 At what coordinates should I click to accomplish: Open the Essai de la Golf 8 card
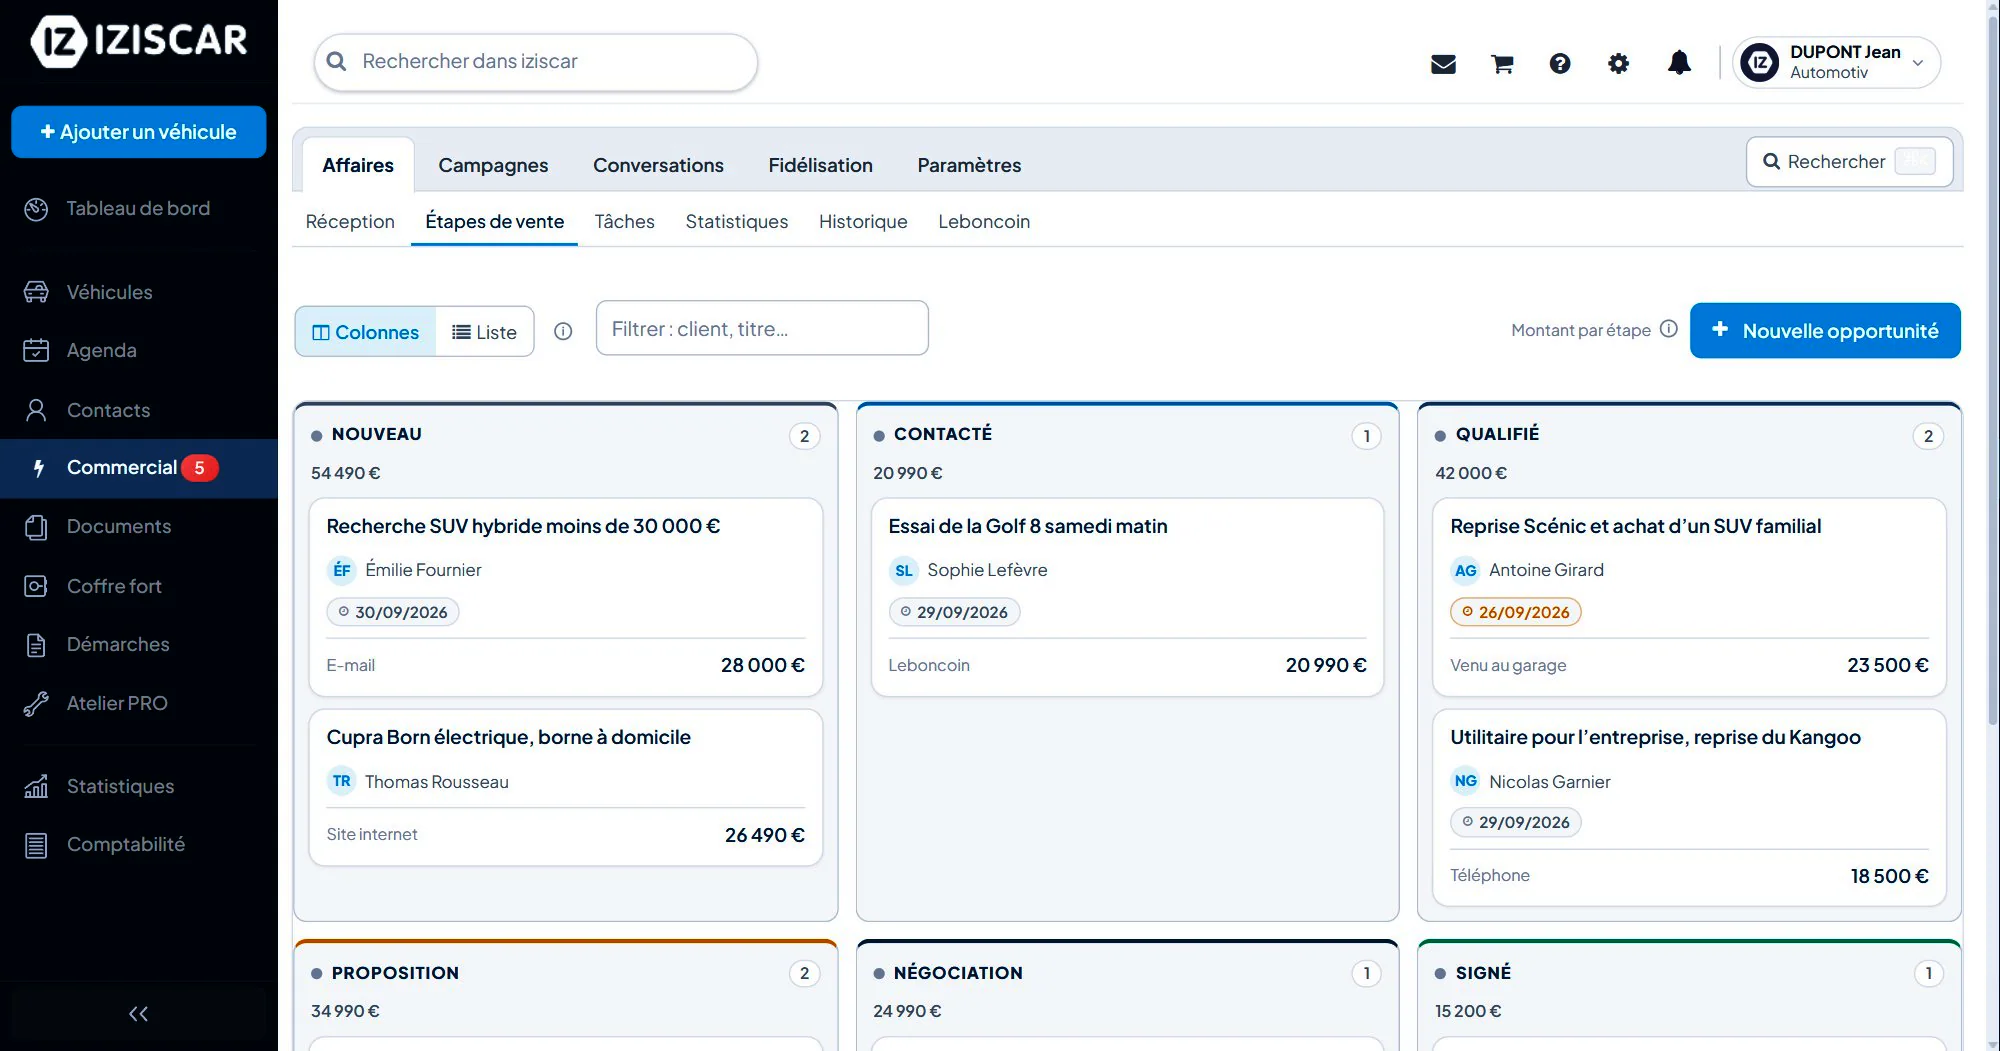[x=1127, y=597]
